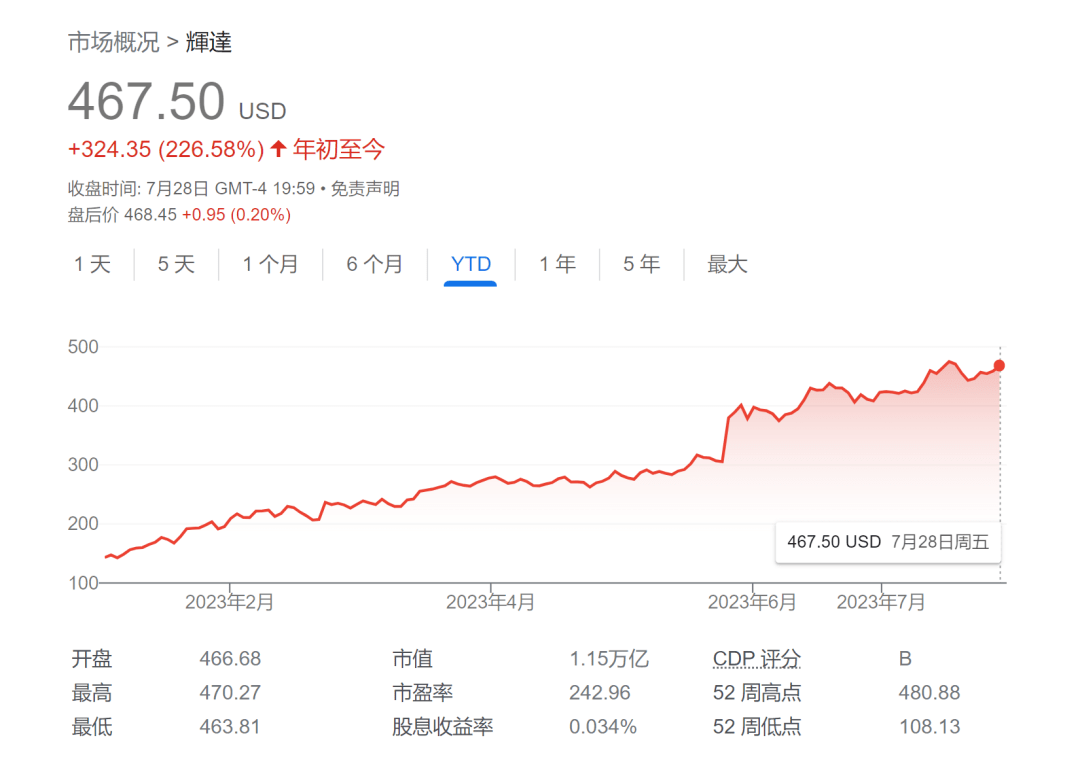Click the USD currency label beside the price
This screenshot has height=759, width=1080.
(x=262, y=111)
